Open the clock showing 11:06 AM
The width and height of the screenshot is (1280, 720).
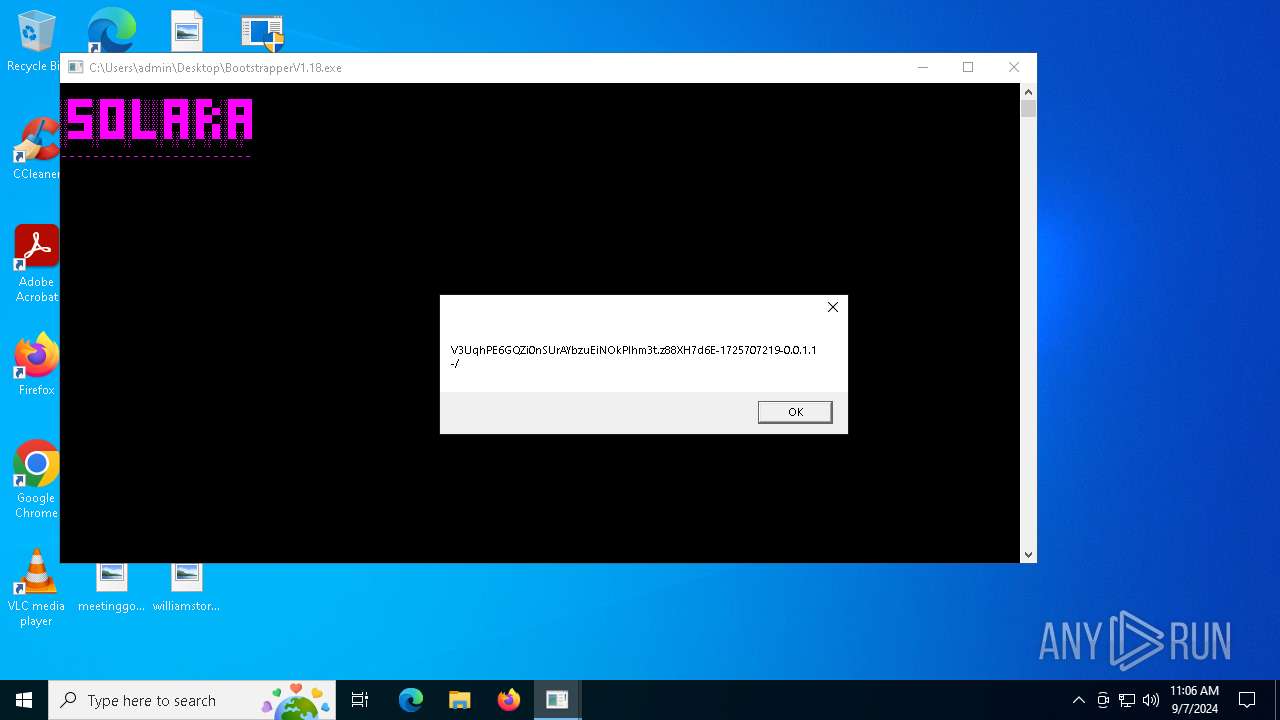(x=1194, y=700)
